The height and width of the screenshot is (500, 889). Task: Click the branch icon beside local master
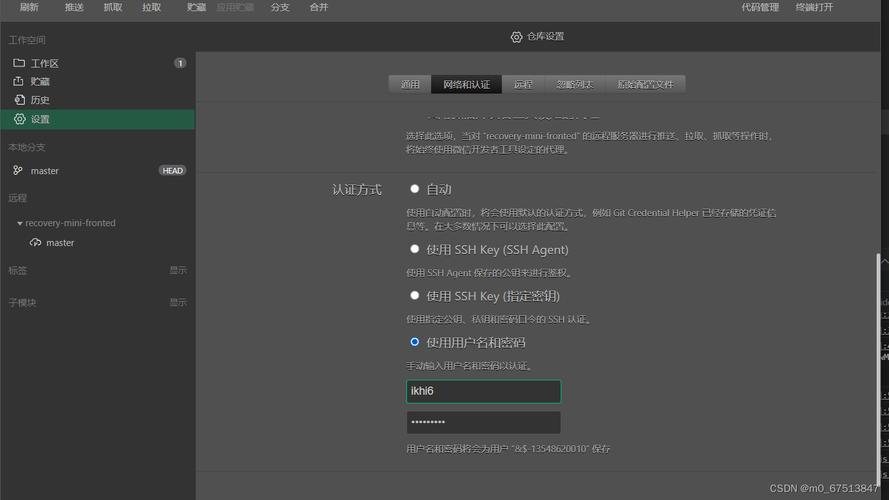point(18,170)
